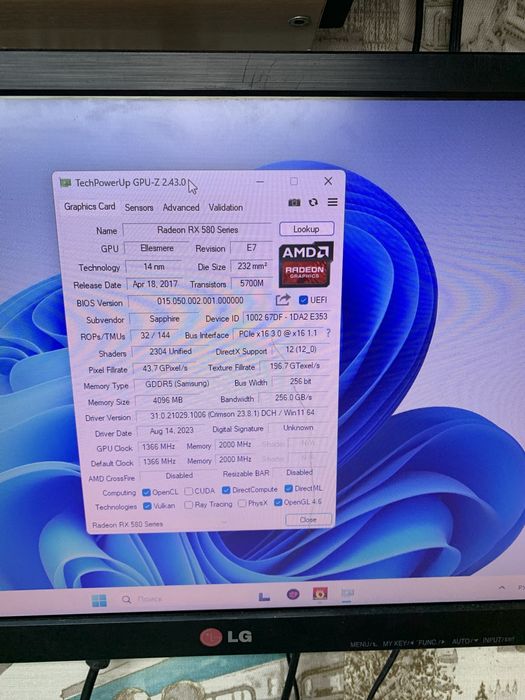Toggle the DirectML checkbox
This screenshot has height=700, width=525.
pos(288,488)
